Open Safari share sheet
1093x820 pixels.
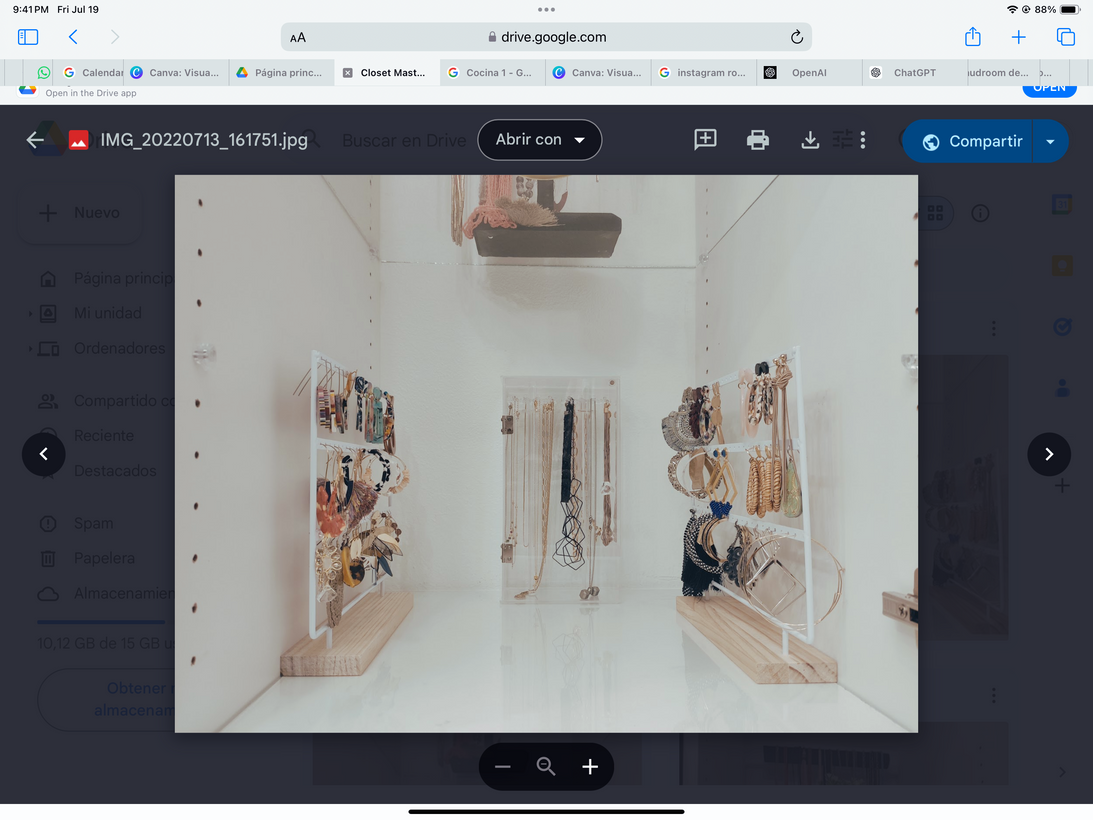(x=972, y=37)
